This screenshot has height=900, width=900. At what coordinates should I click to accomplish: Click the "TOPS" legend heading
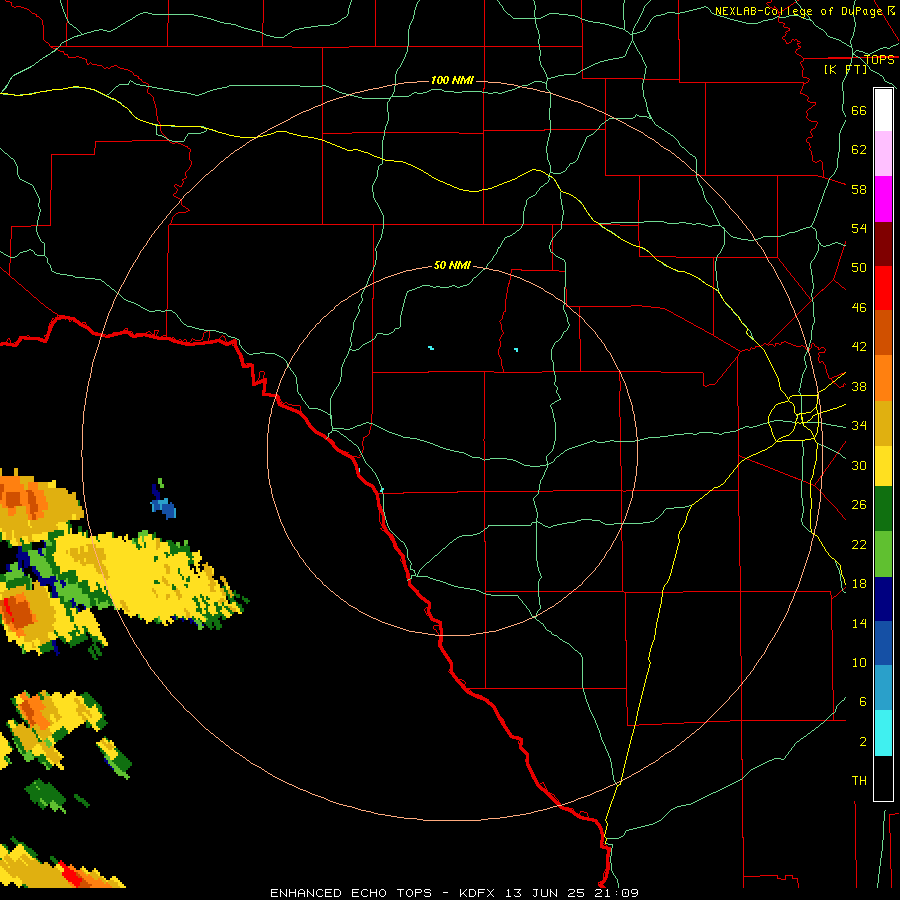[879, 60]
